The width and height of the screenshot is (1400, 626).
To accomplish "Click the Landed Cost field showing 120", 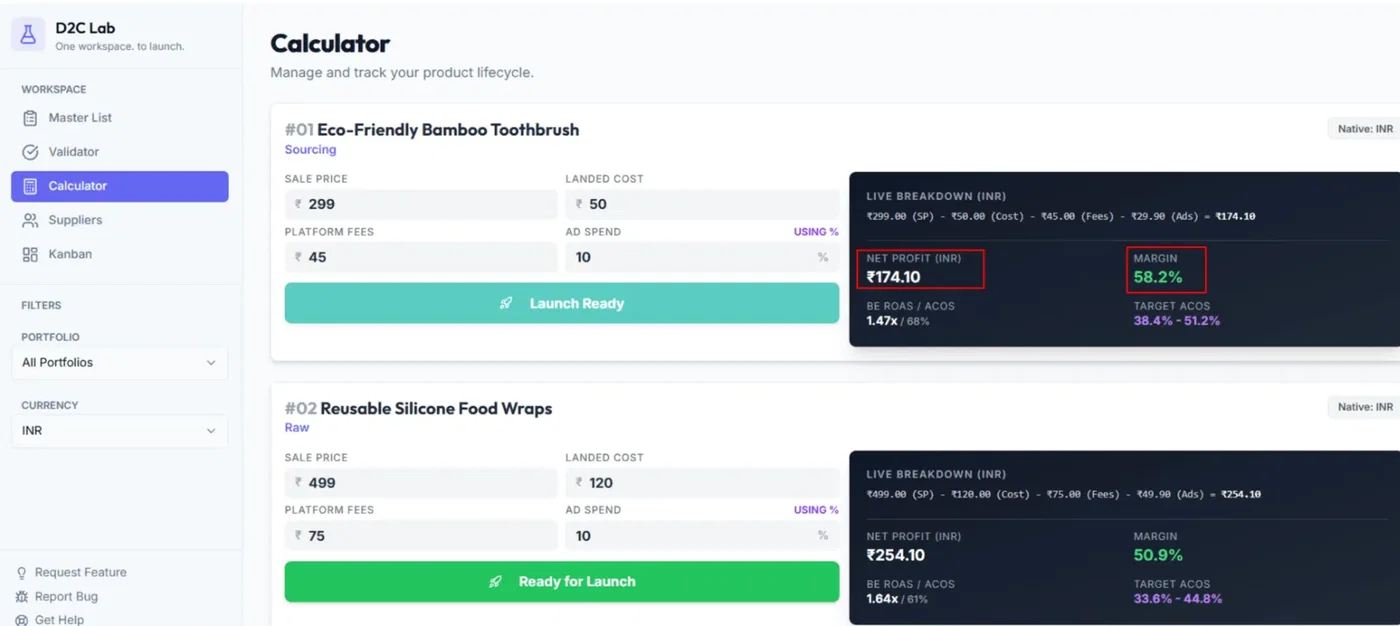I will tap(701, 483).
